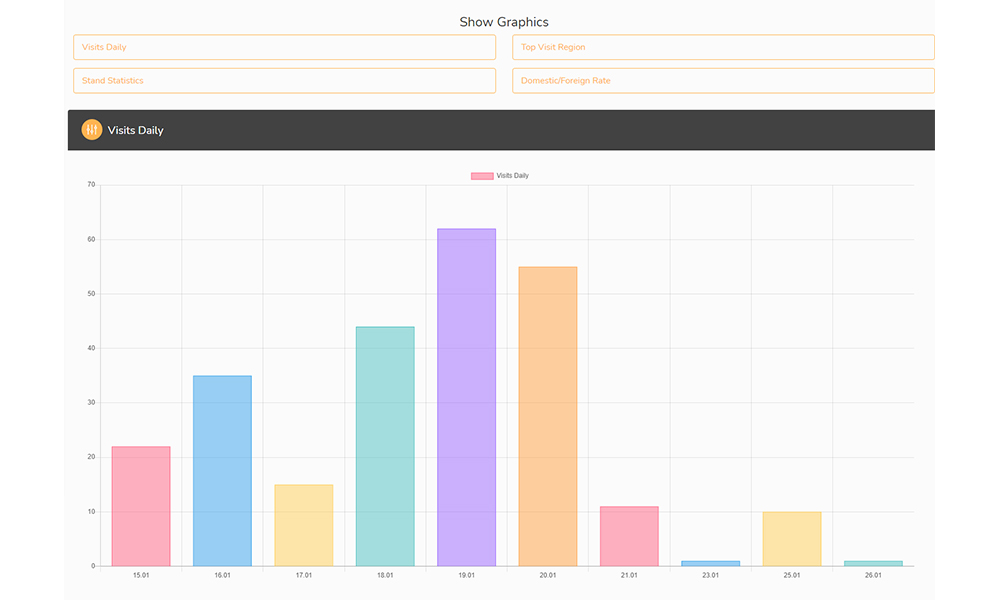This screenshot has width=1000, height=600.
Task: Click the yellow bar for 25.01
Action: click(x=792, y=539)
